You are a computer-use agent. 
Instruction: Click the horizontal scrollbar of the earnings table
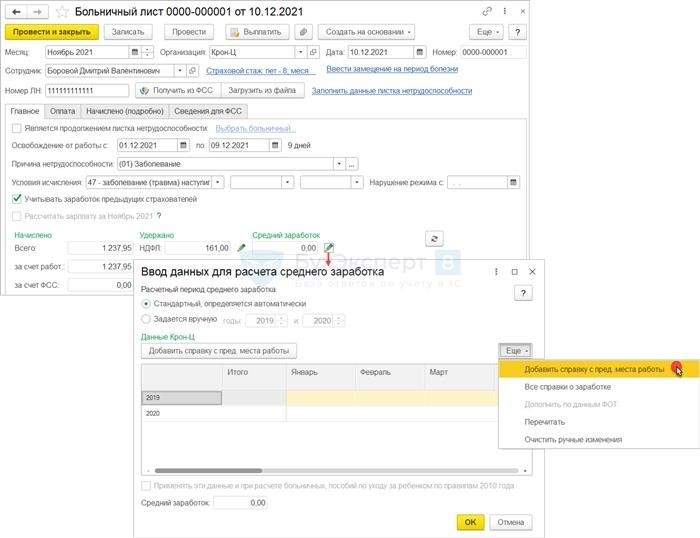336,471
